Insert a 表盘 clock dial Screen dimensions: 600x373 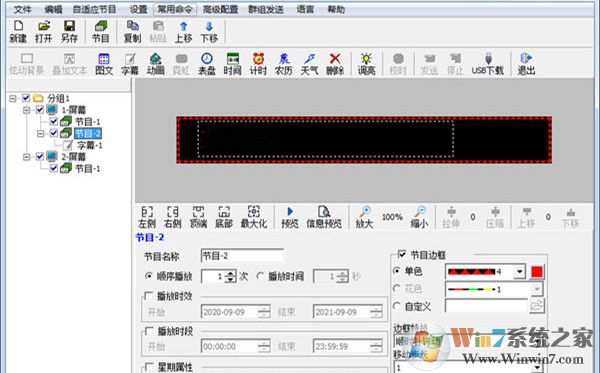(207, 64)
